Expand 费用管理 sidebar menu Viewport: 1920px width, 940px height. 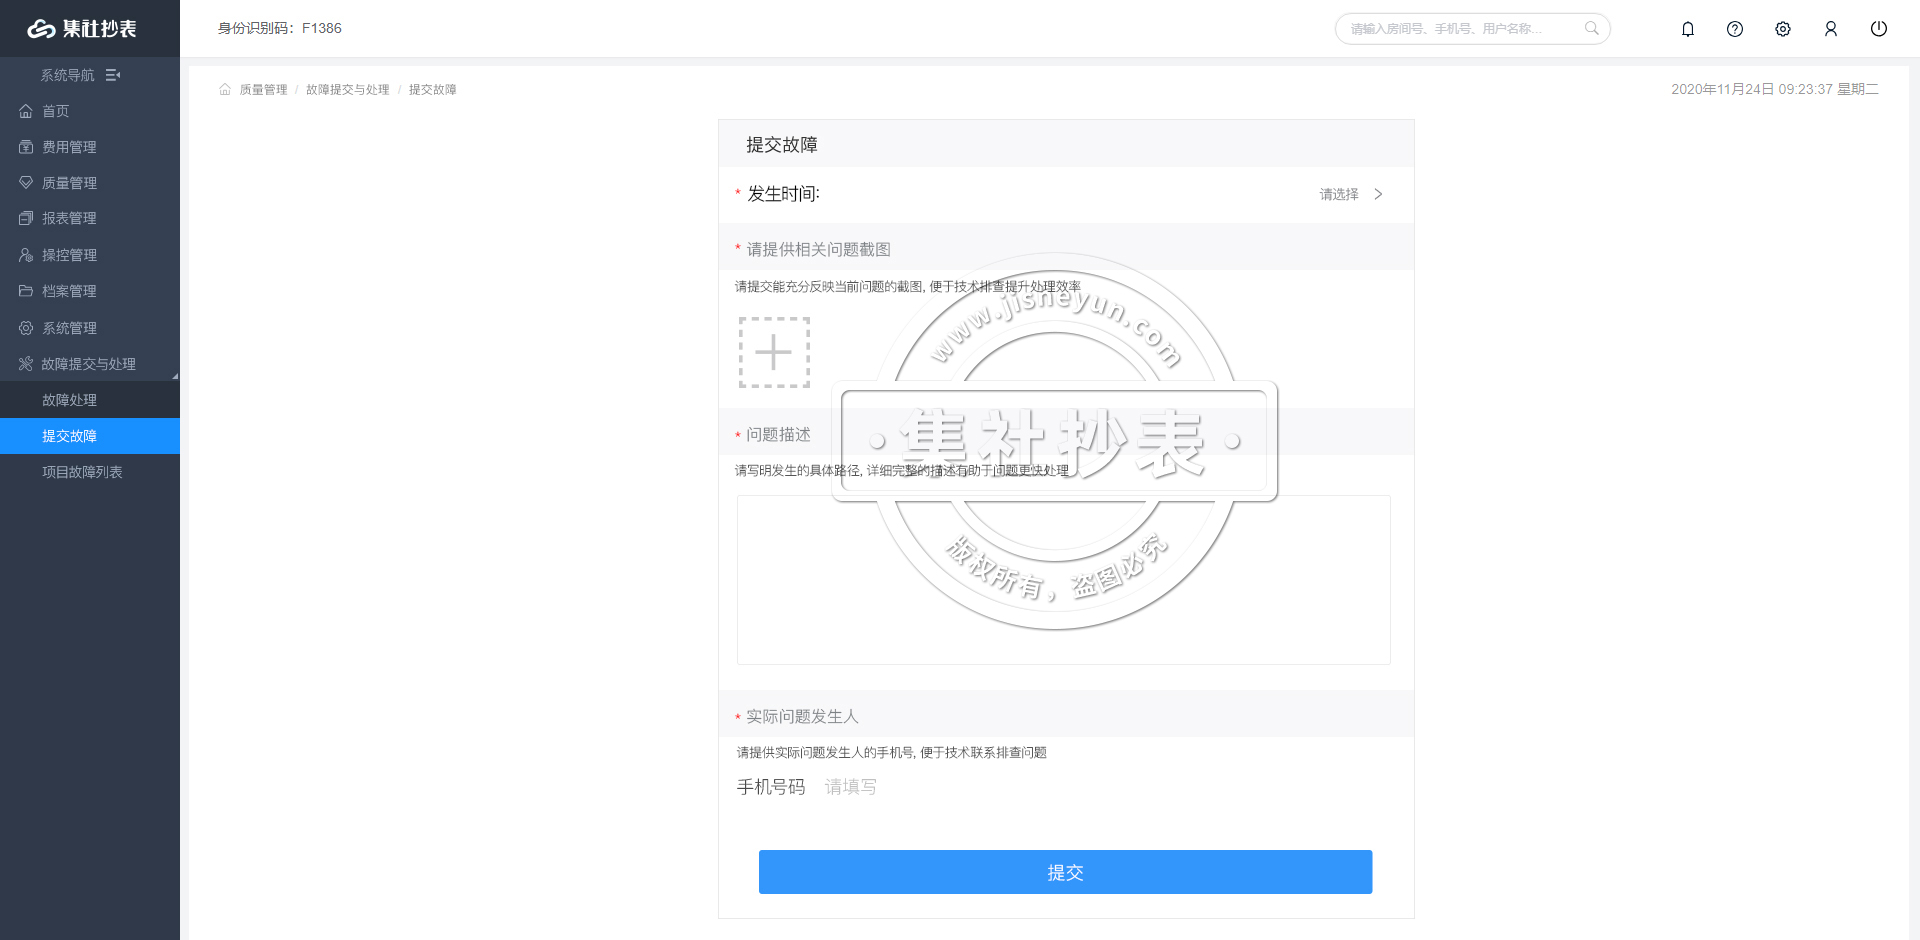[69, 147]
